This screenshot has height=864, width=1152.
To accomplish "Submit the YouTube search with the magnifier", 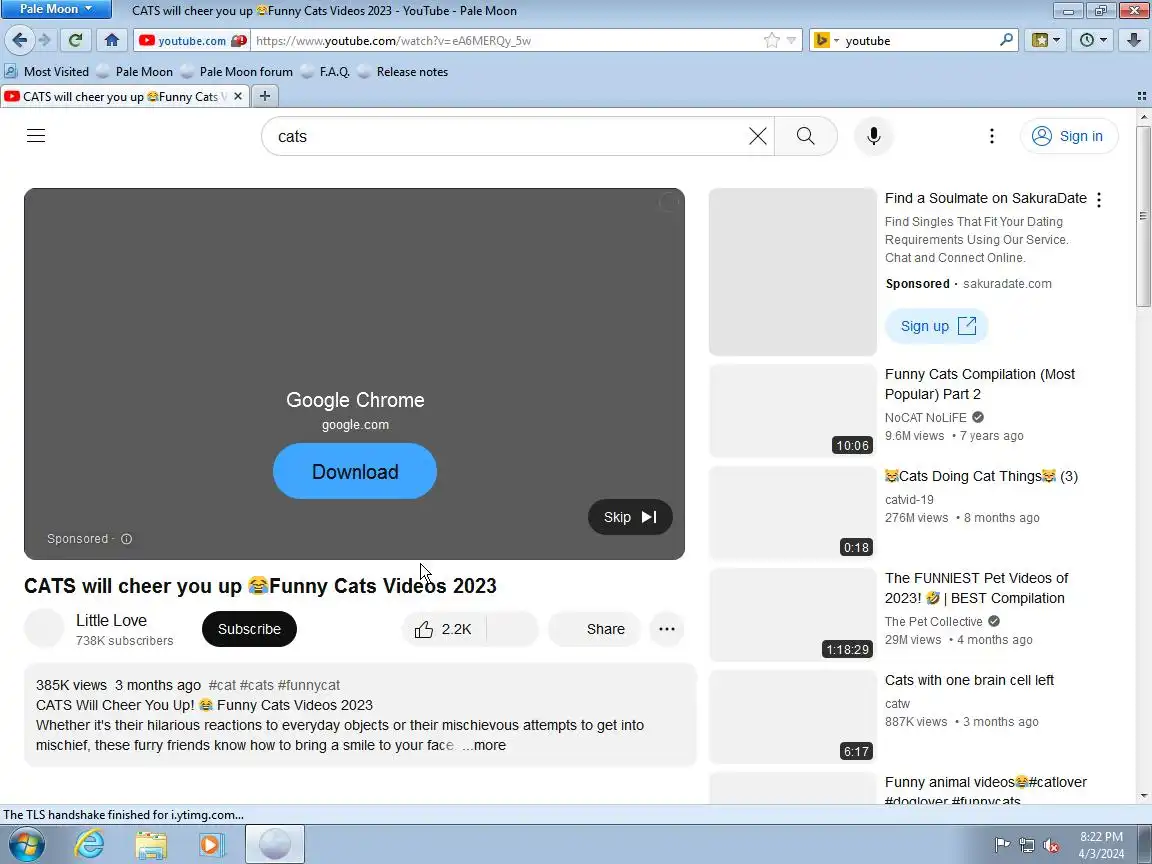I will point(805,136).
